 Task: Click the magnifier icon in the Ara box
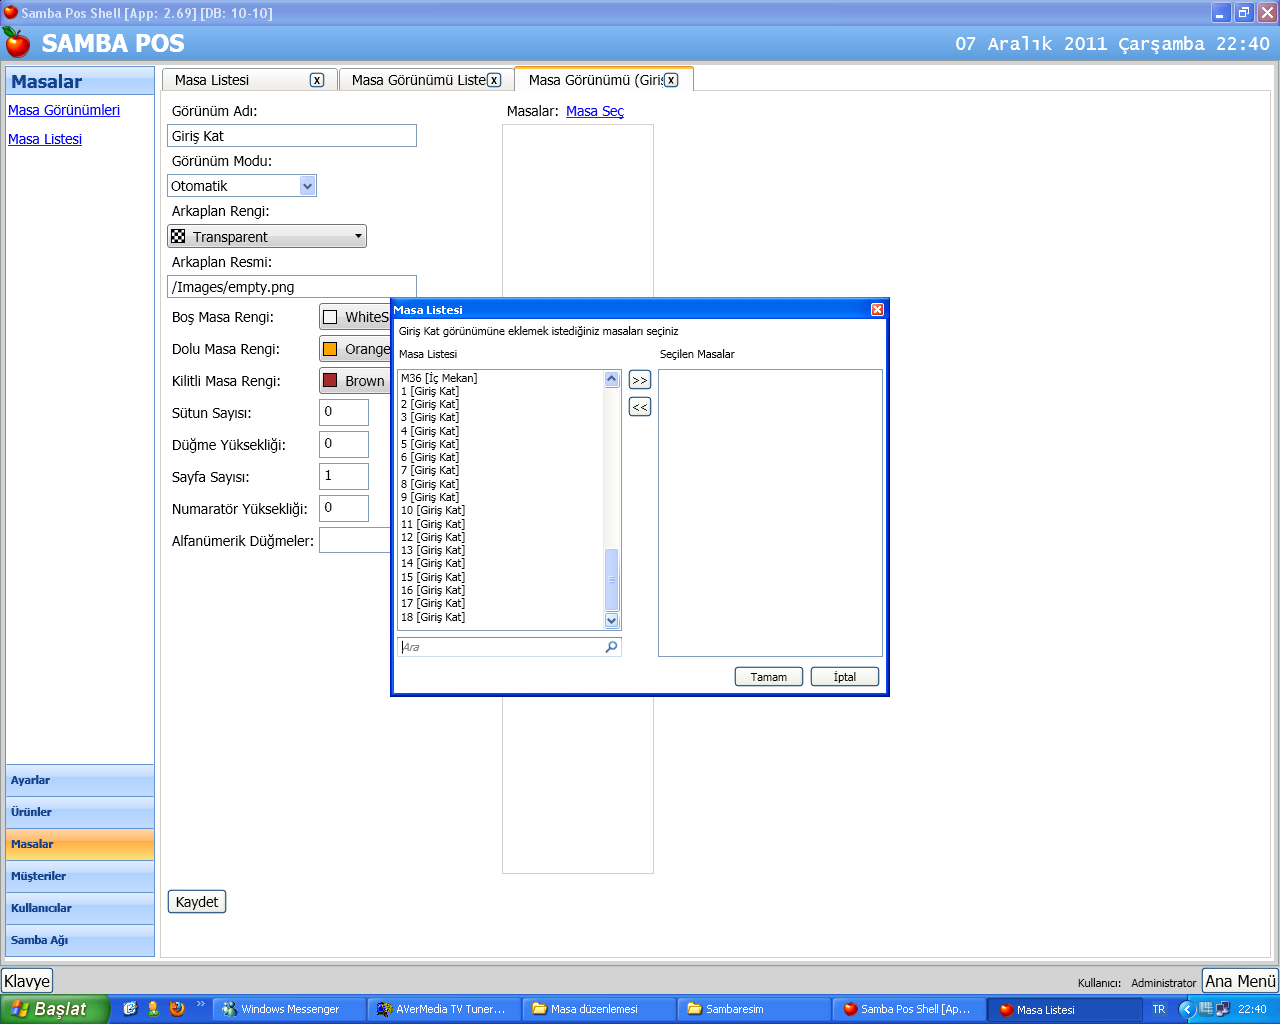click(611, 647)
